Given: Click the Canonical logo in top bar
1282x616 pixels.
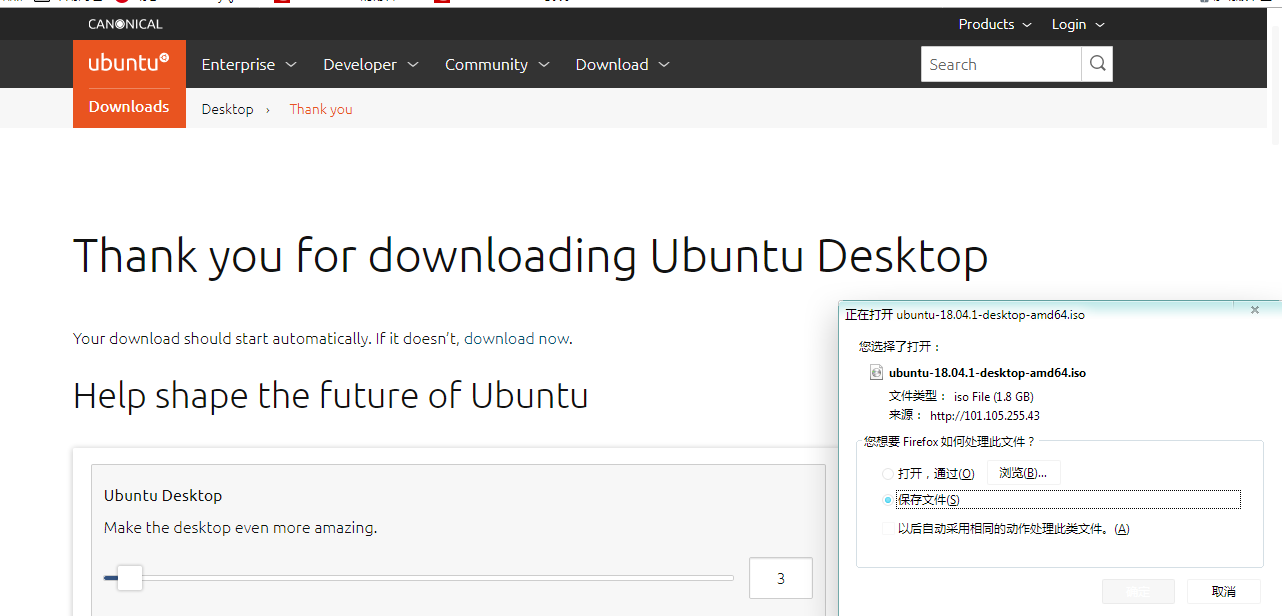Looking at the screenshot, I should (x=125, y=24).
